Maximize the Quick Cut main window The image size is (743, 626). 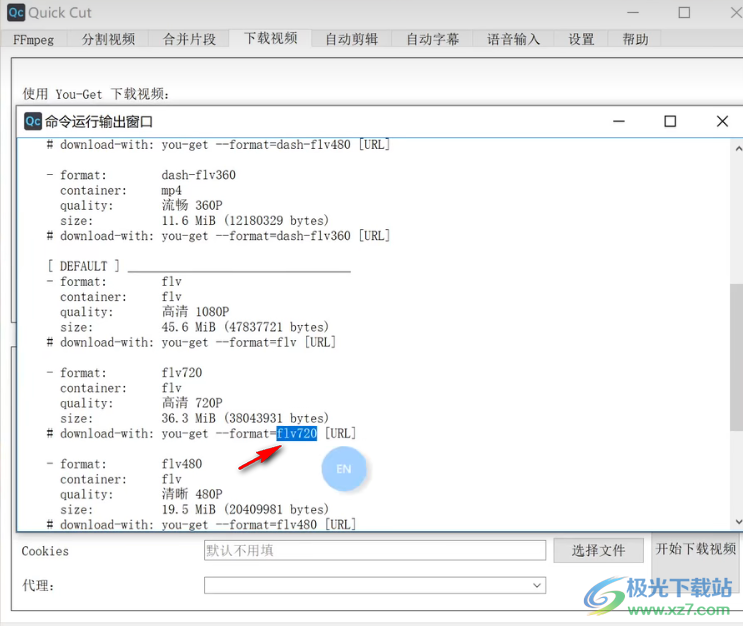pyautogui.click(x=684, y=13)
